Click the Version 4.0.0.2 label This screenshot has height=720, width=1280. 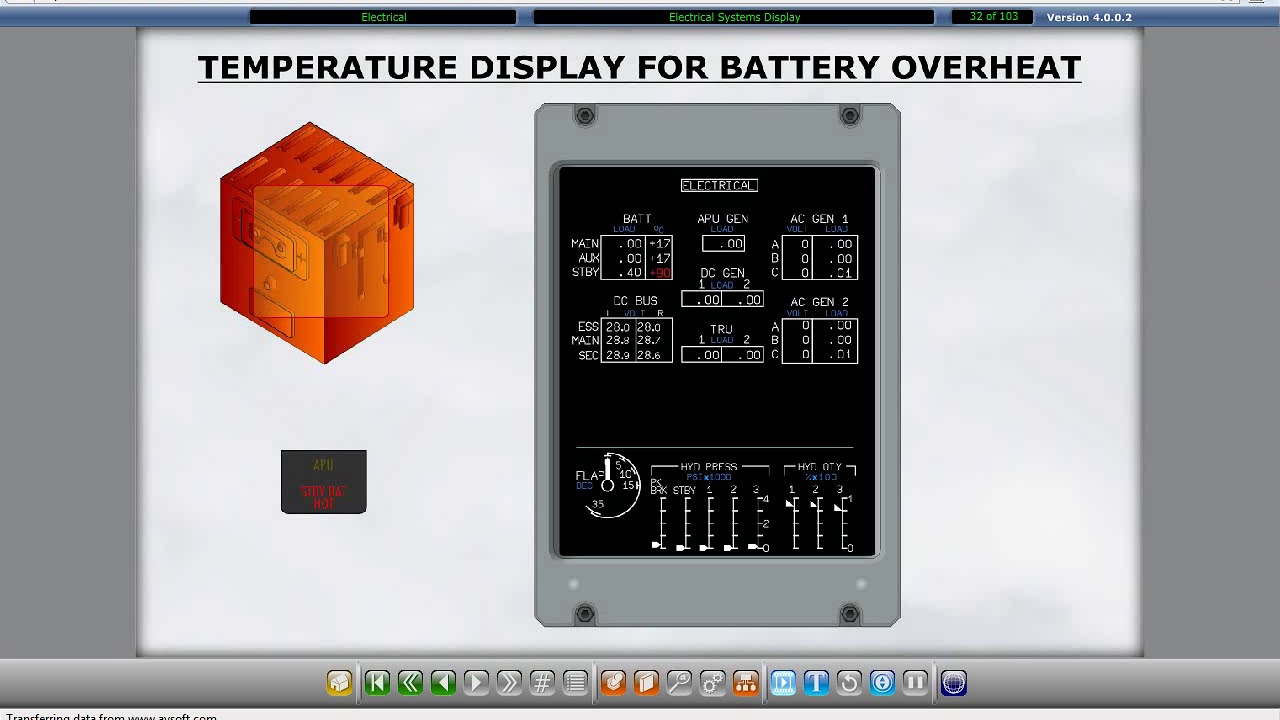pyautogui.click(x=1089, y=17)
